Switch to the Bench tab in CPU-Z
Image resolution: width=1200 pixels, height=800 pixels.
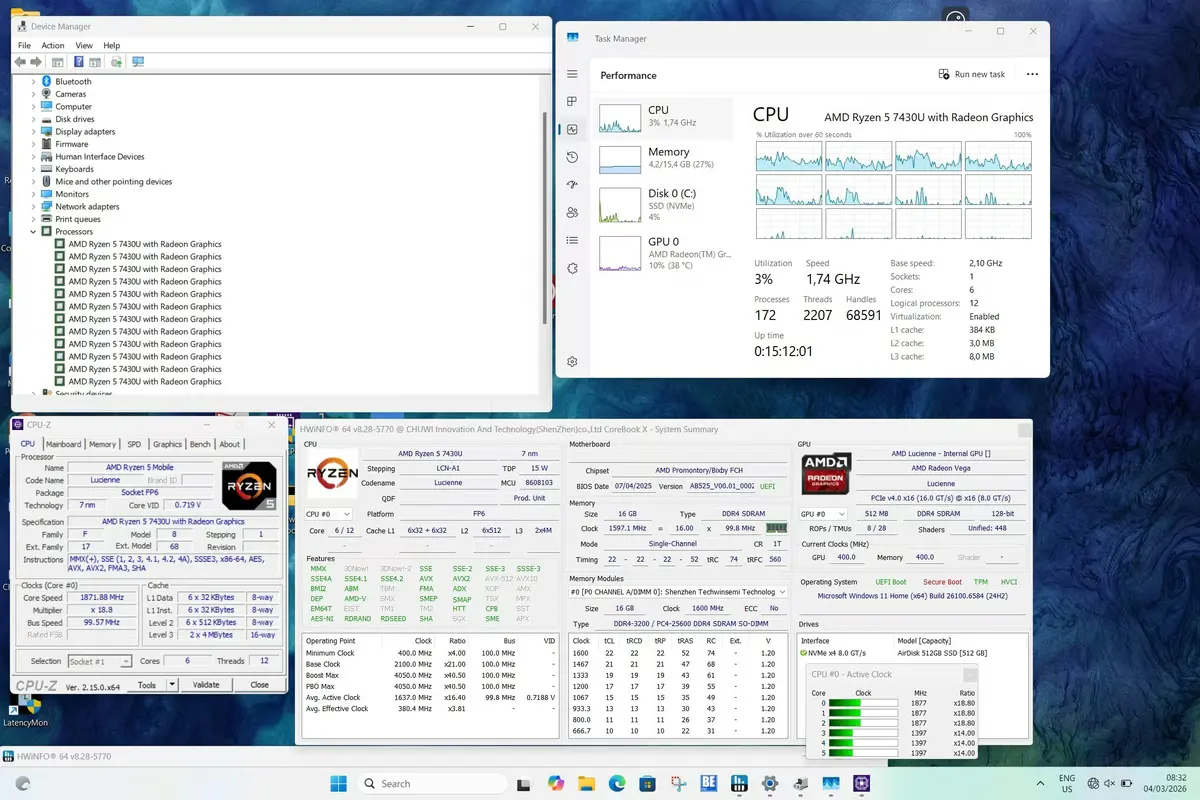(x=200, y=444)
